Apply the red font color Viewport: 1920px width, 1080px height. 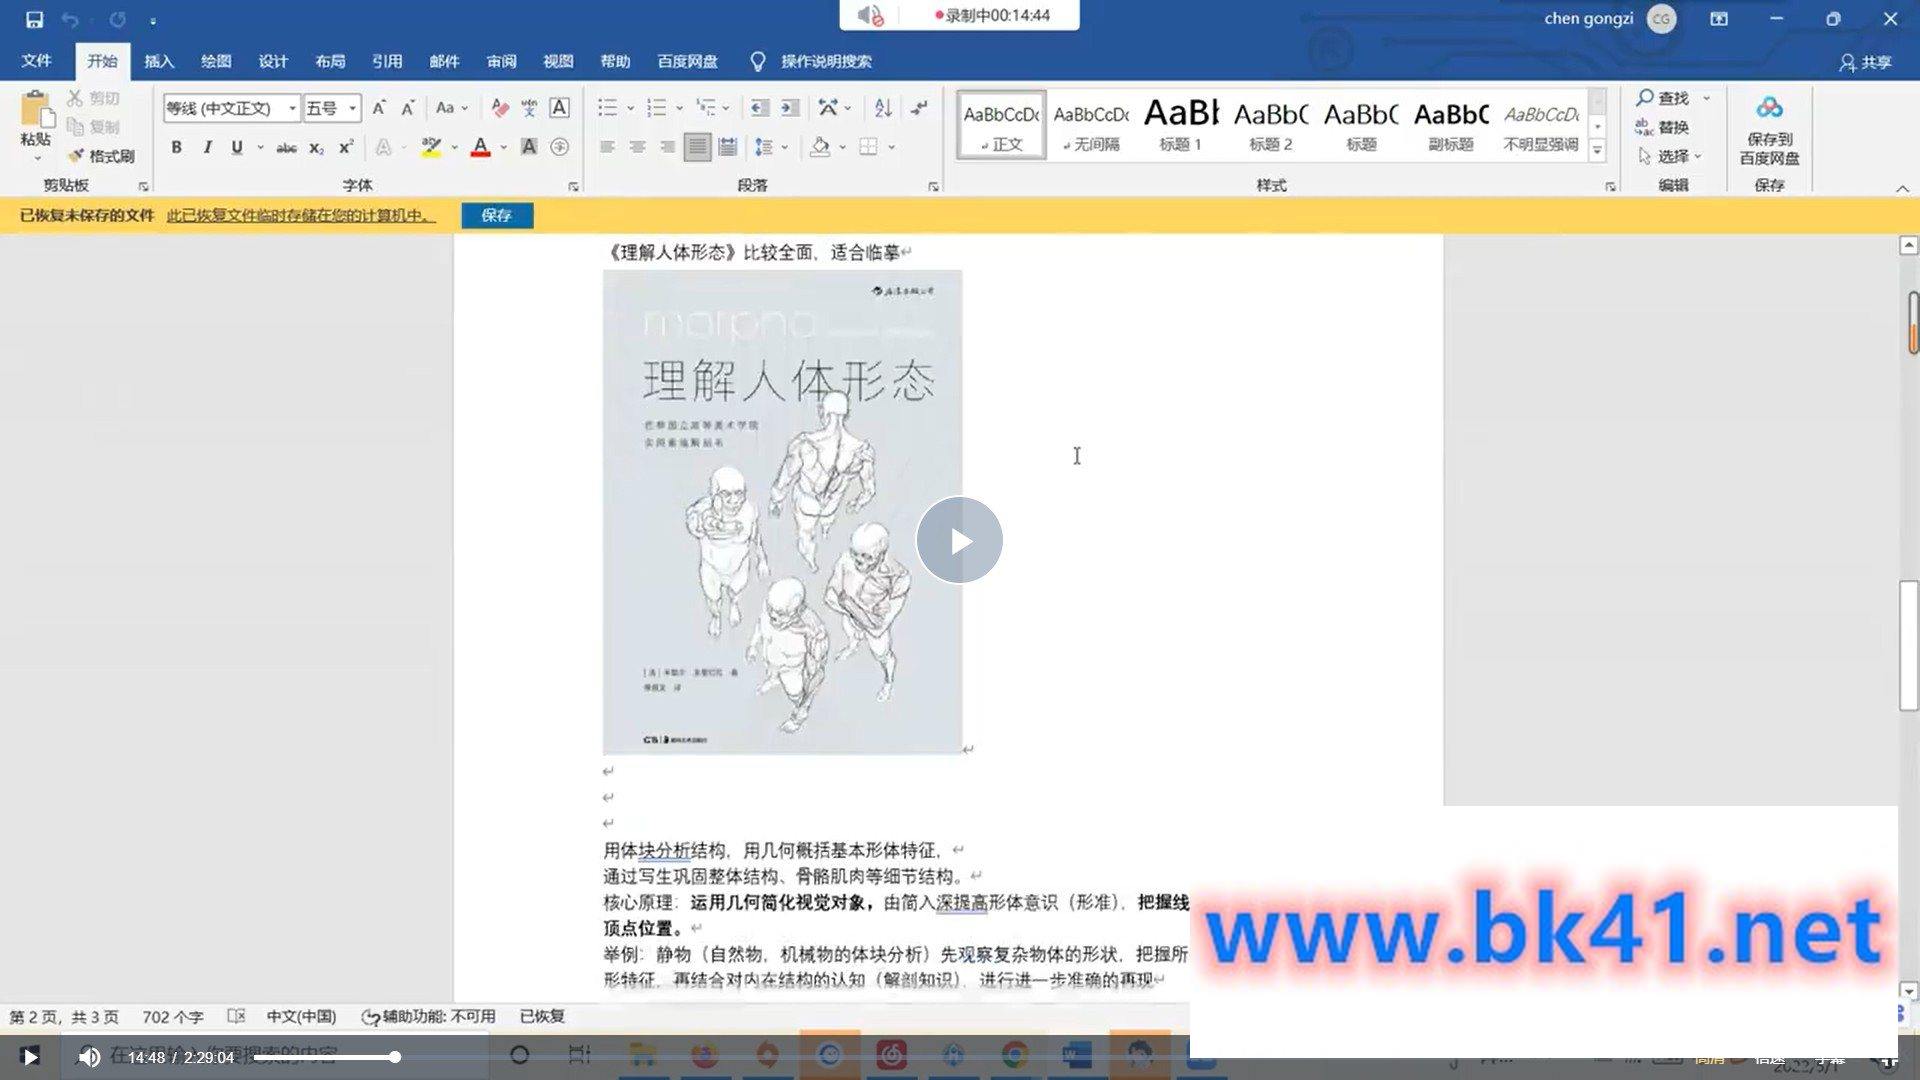pyautogui.click(x=481, y=147)
